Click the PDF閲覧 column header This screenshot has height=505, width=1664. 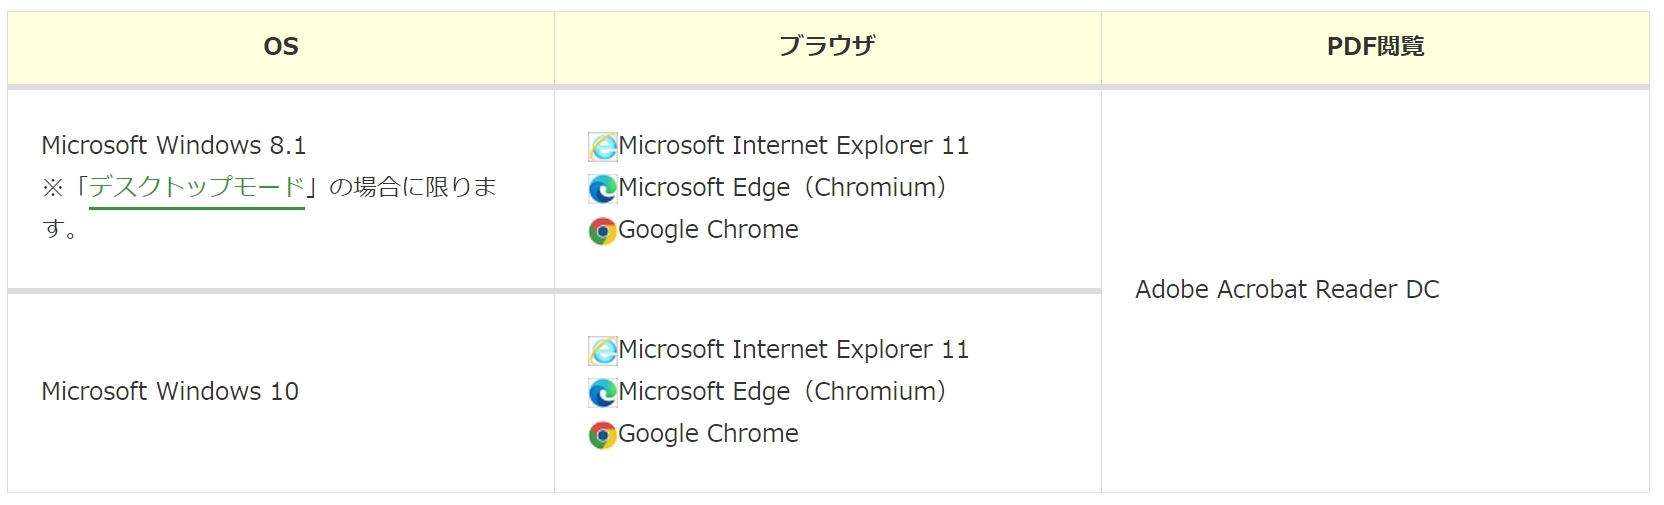pyautogui.click(x=1375, y=47)
